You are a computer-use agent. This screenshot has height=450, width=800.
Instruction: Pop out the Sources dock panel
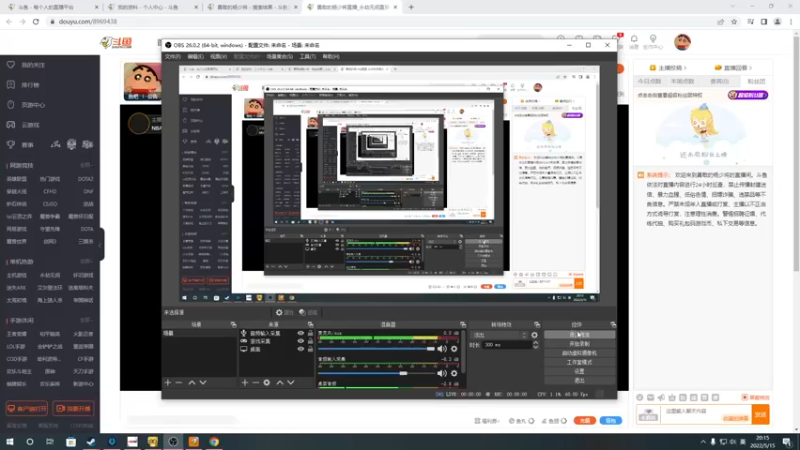310,324
